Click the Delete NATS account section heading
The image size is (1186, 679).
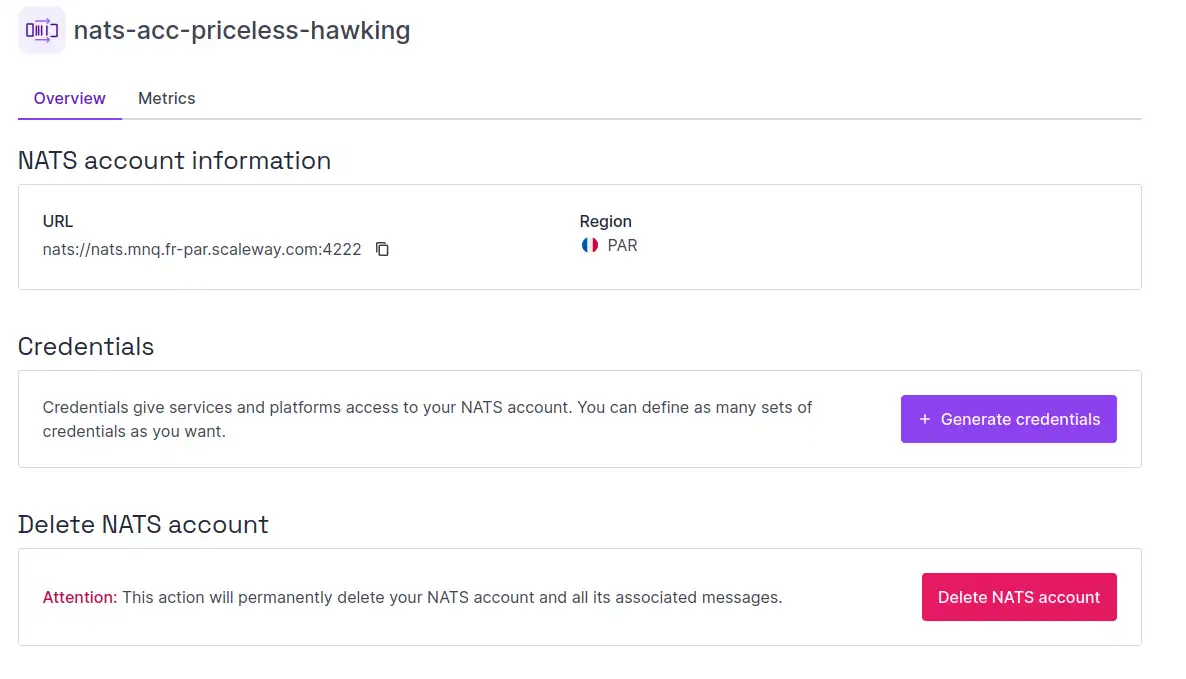click(143, 524)
